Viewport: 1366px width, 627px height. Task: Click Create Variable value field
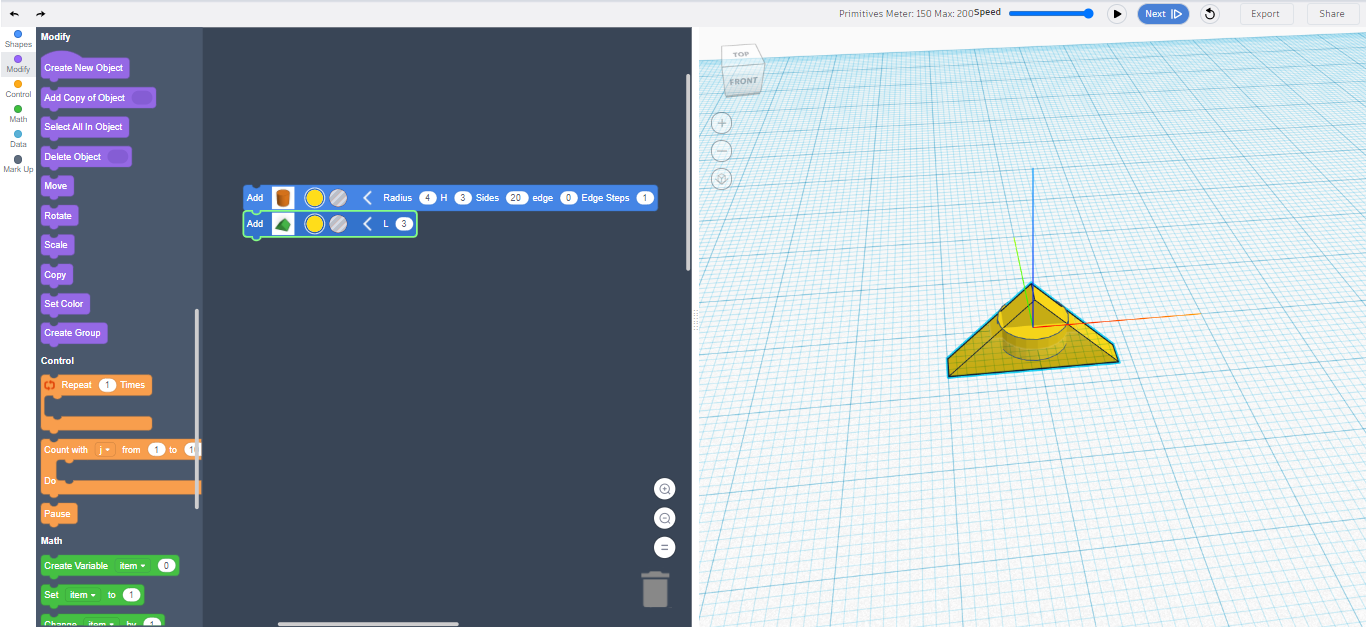[167, 566]
